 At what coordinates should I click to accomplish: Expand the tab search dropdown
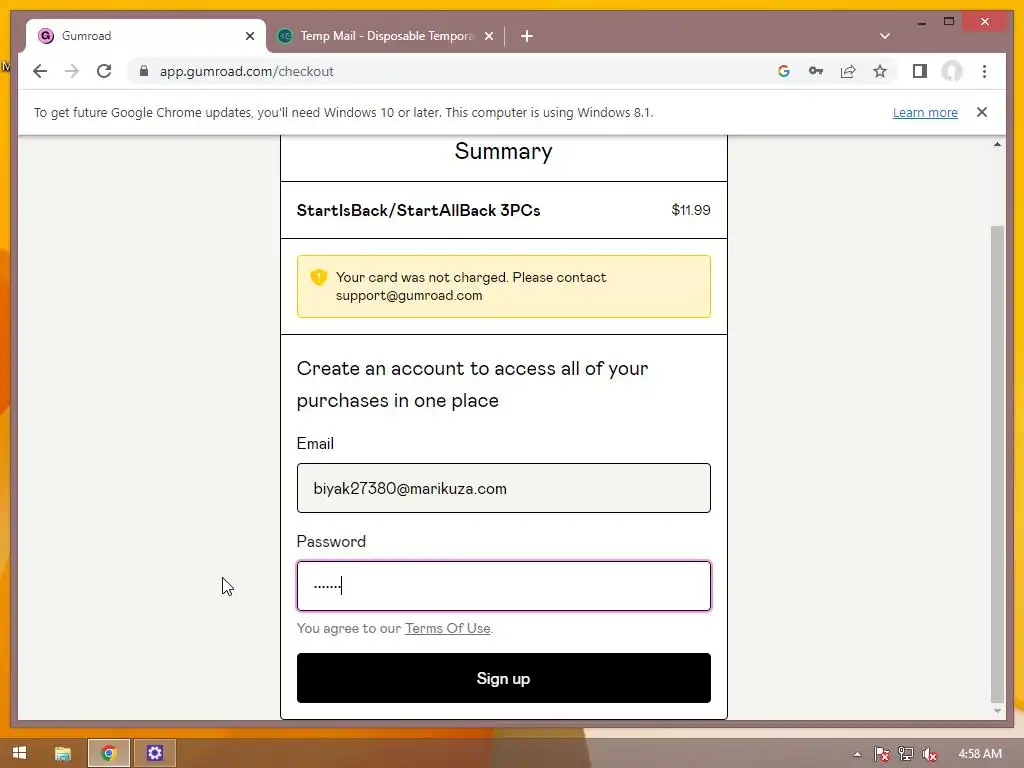pyautogui.click(x=884, y=36)
